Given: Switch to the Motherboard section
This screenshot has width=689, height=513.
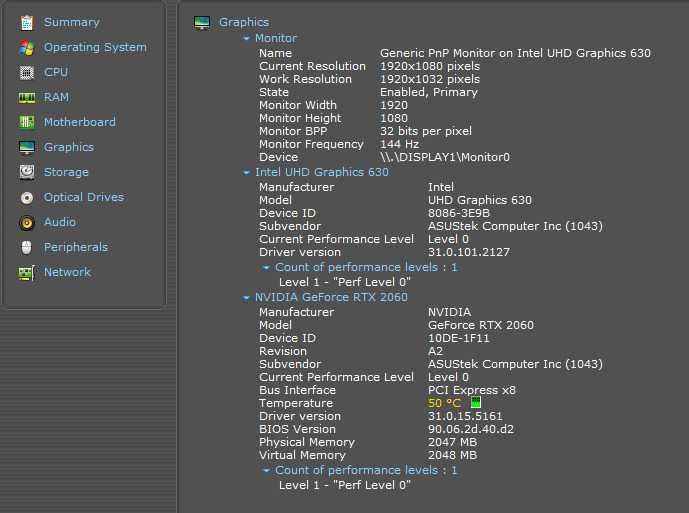Looking at the screenshot, I should point(80,122).
